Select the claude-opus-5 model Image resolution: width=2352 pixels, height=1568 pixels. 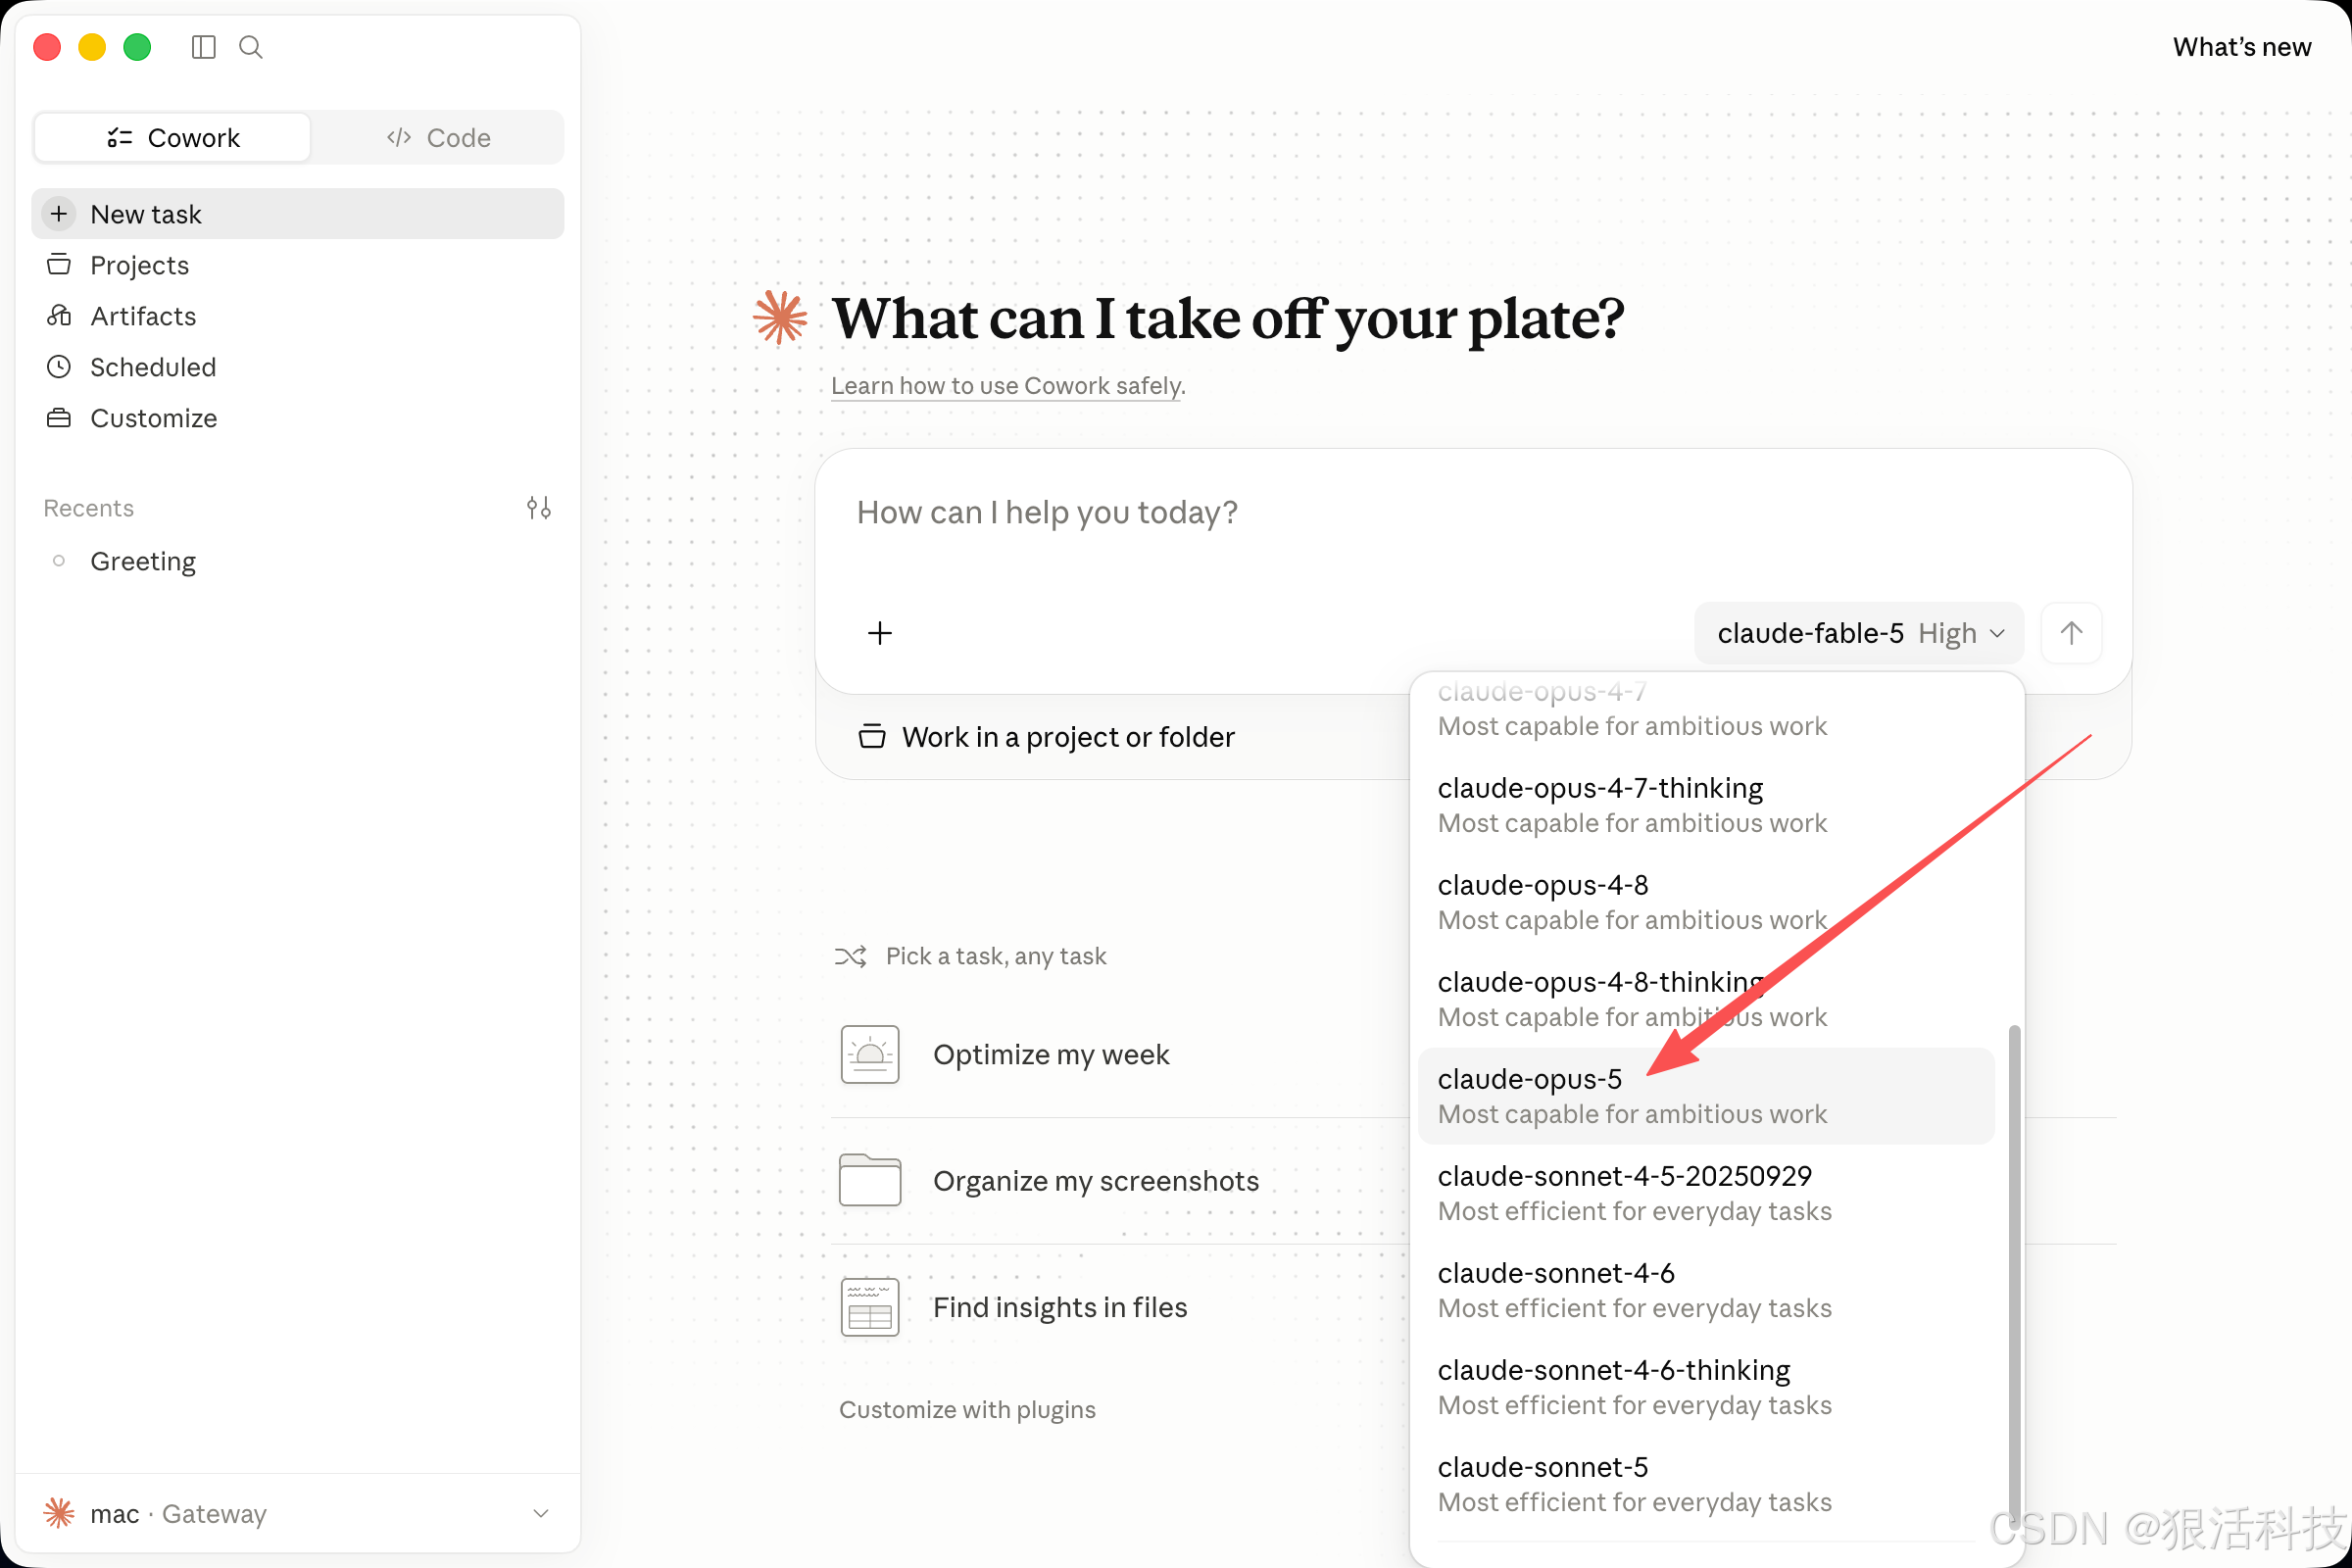[1706, 1096]
